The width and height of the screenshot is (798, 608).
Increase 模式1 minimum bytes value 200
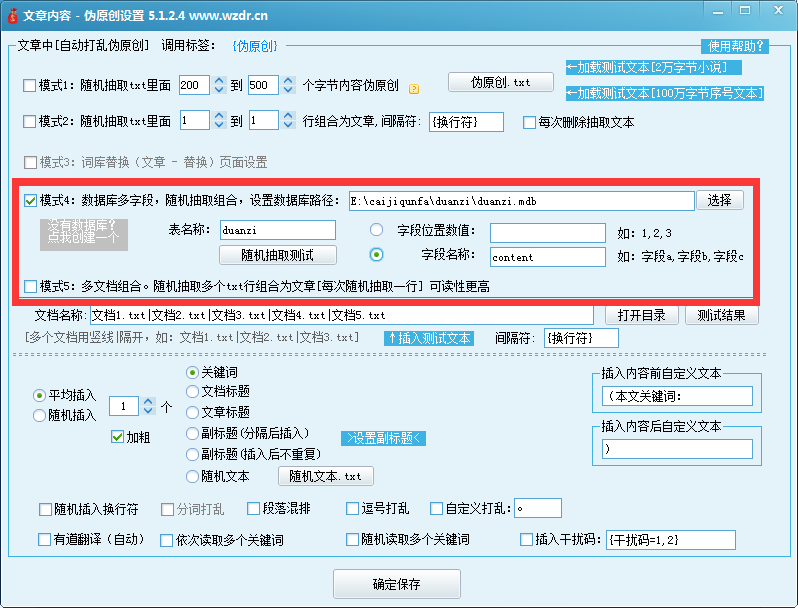219,81
